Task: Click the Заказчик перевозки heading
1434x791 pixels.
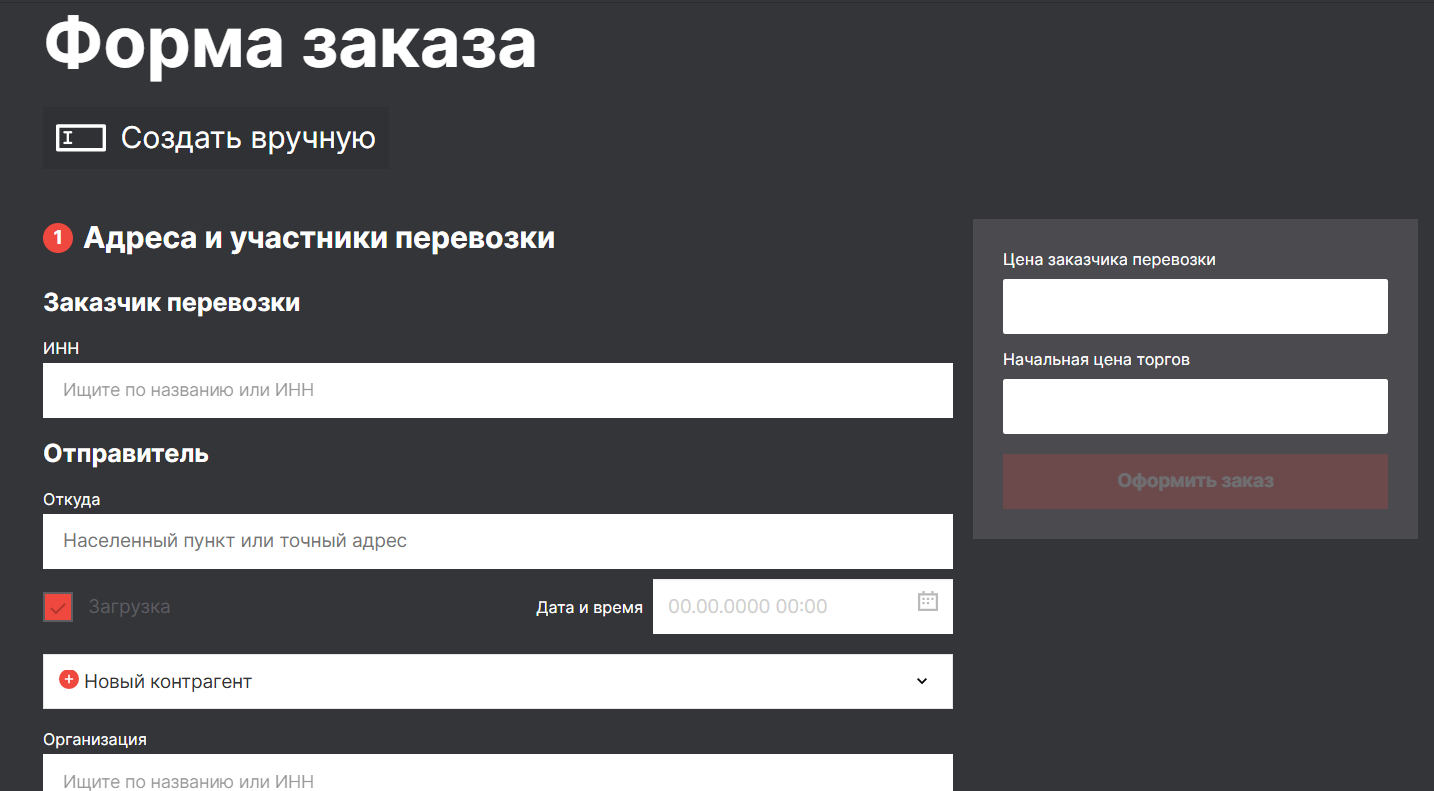Action: point(172,302)
